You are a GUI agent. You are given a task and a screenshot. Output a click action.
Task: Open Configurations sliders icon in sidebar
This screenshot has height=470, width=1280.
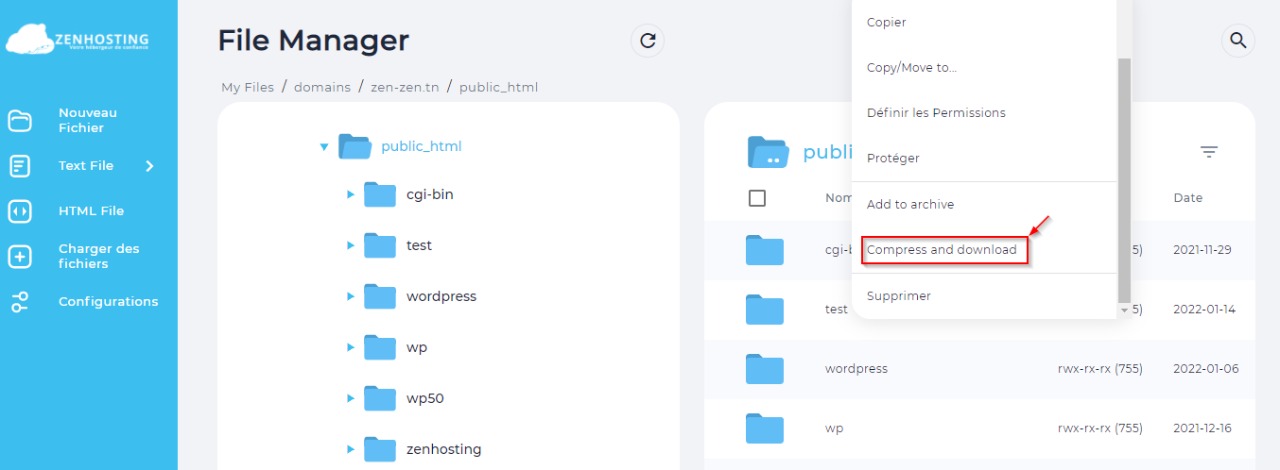point(20,302)
